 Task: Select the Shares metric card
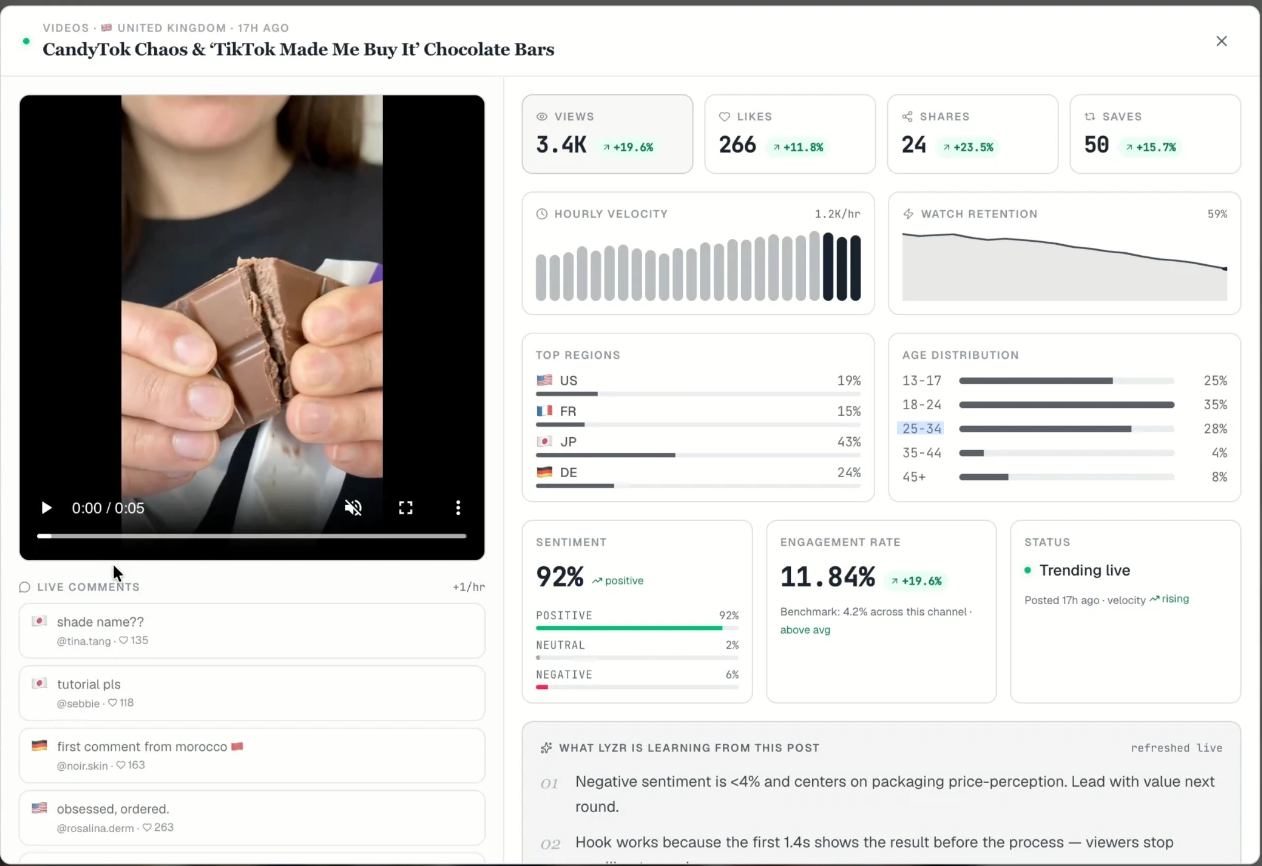(x=972, y=134)
